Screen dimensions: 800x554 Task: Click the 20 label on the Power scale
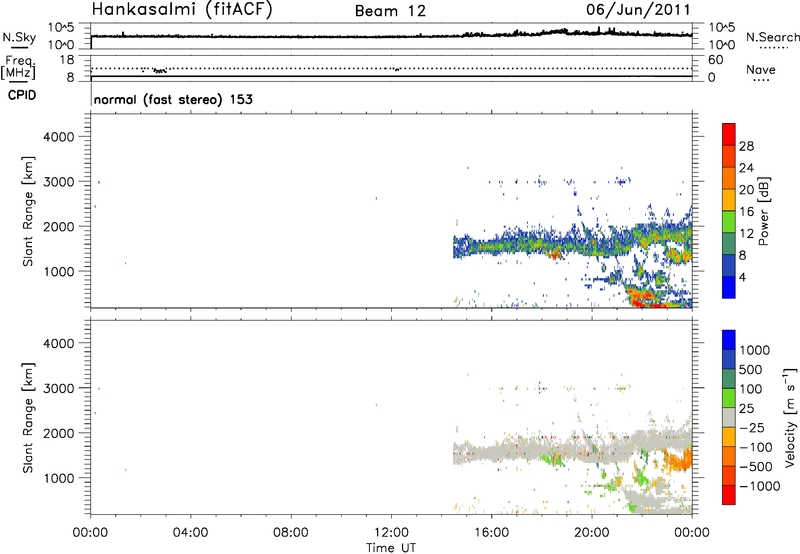(746, 190)
